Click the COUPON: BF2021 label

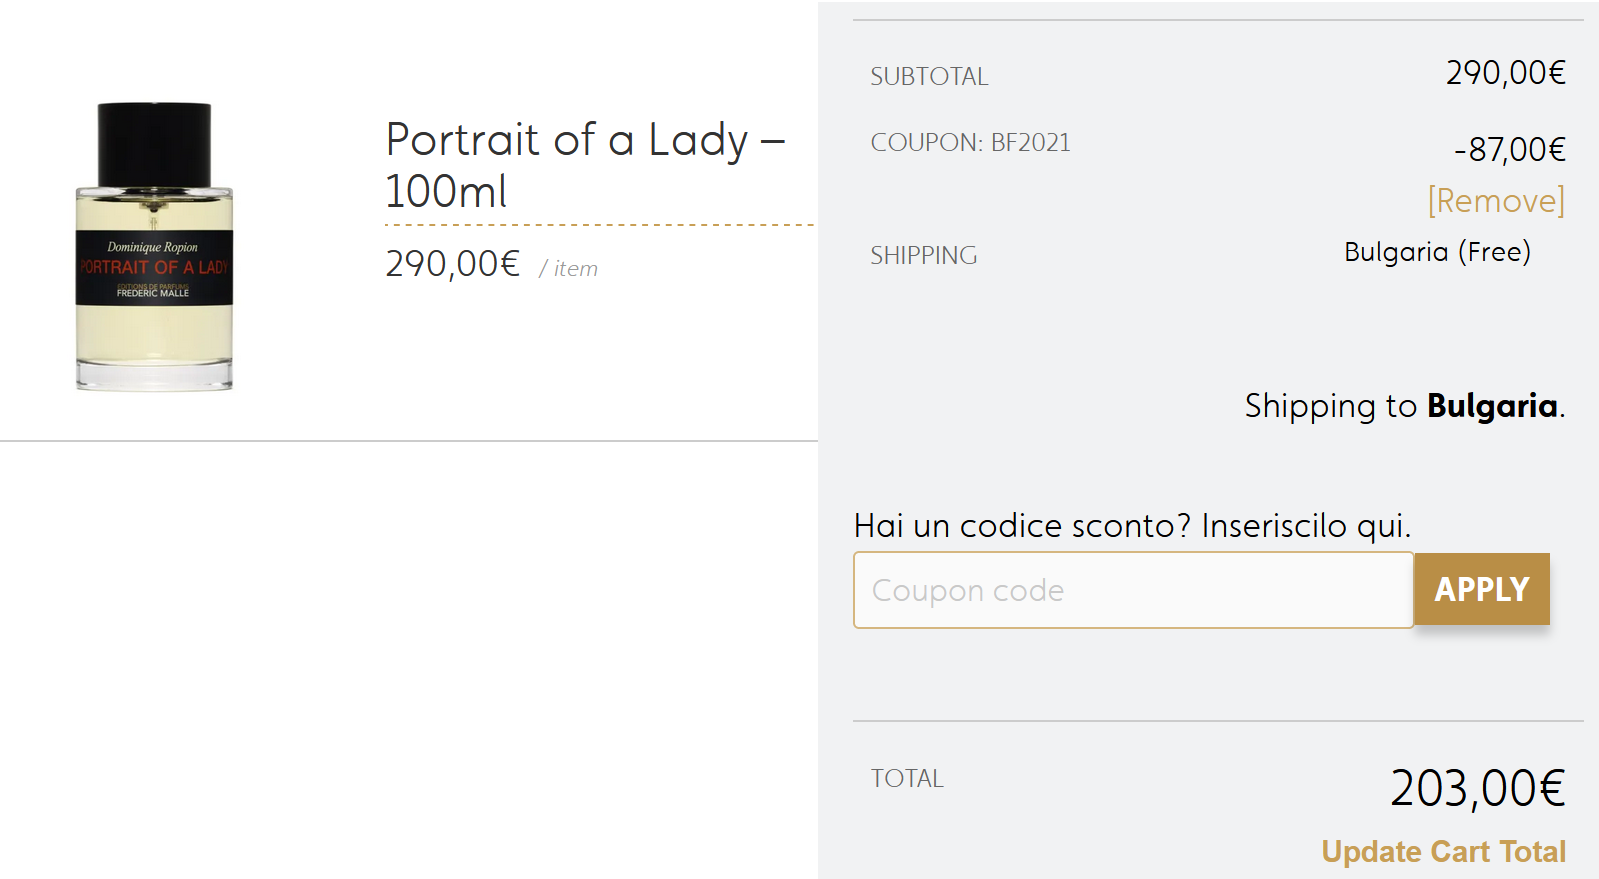(x=970, y=143)
